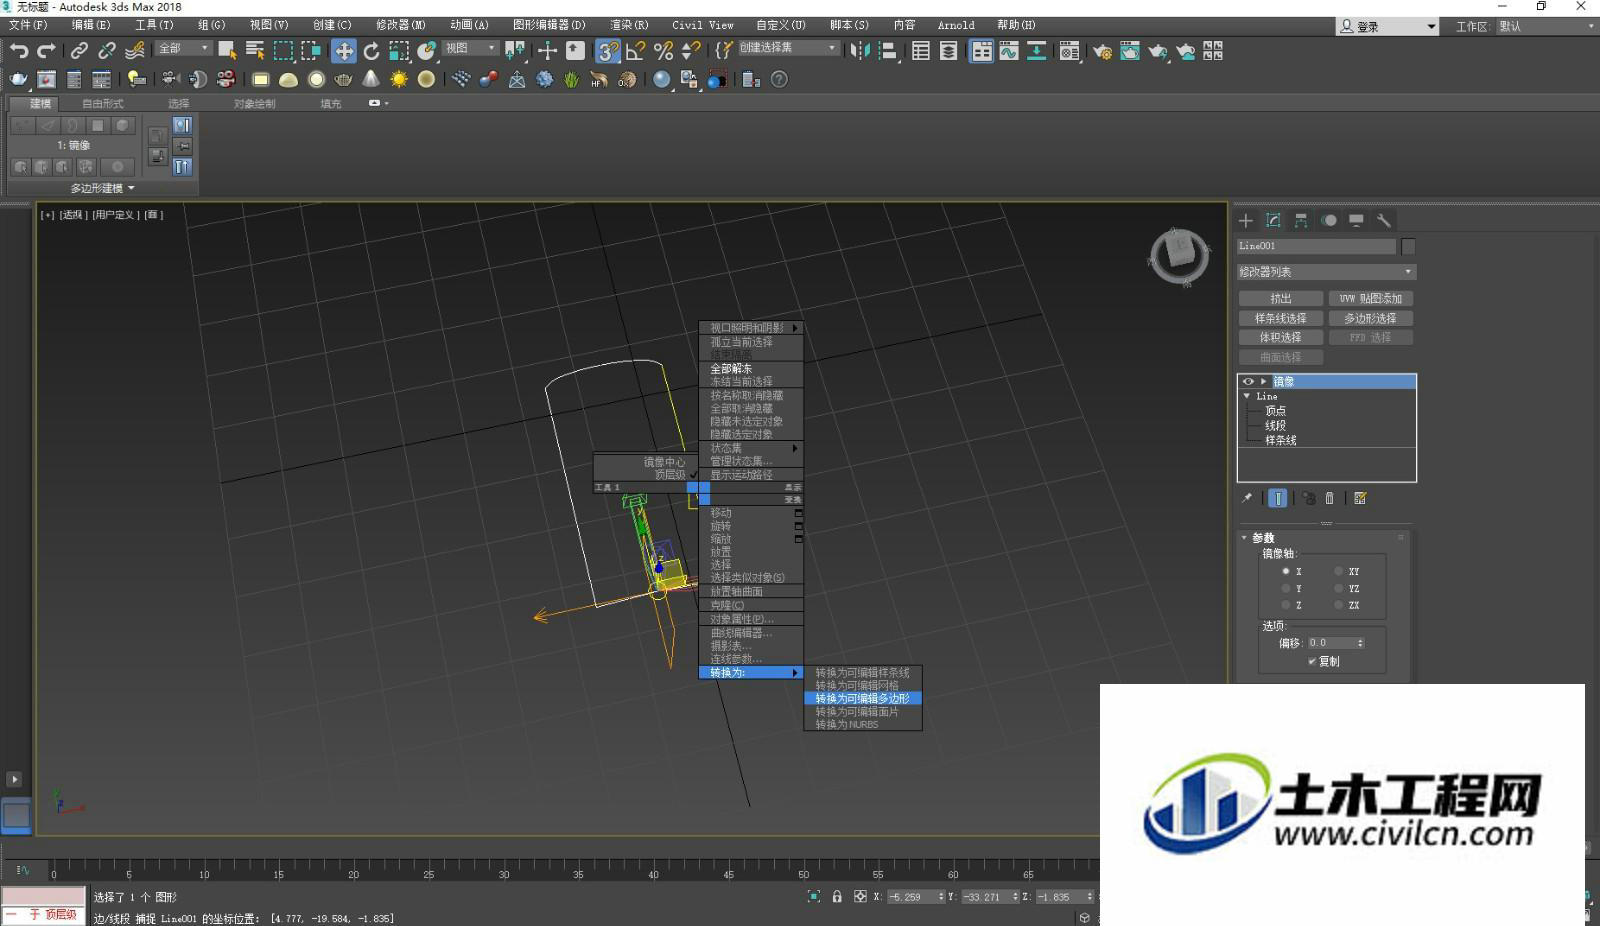Image resolution: width=1600 pixels, height=926 pixels.
Task: Open Render Setup teapot with gear
Action: [1102, 50]
